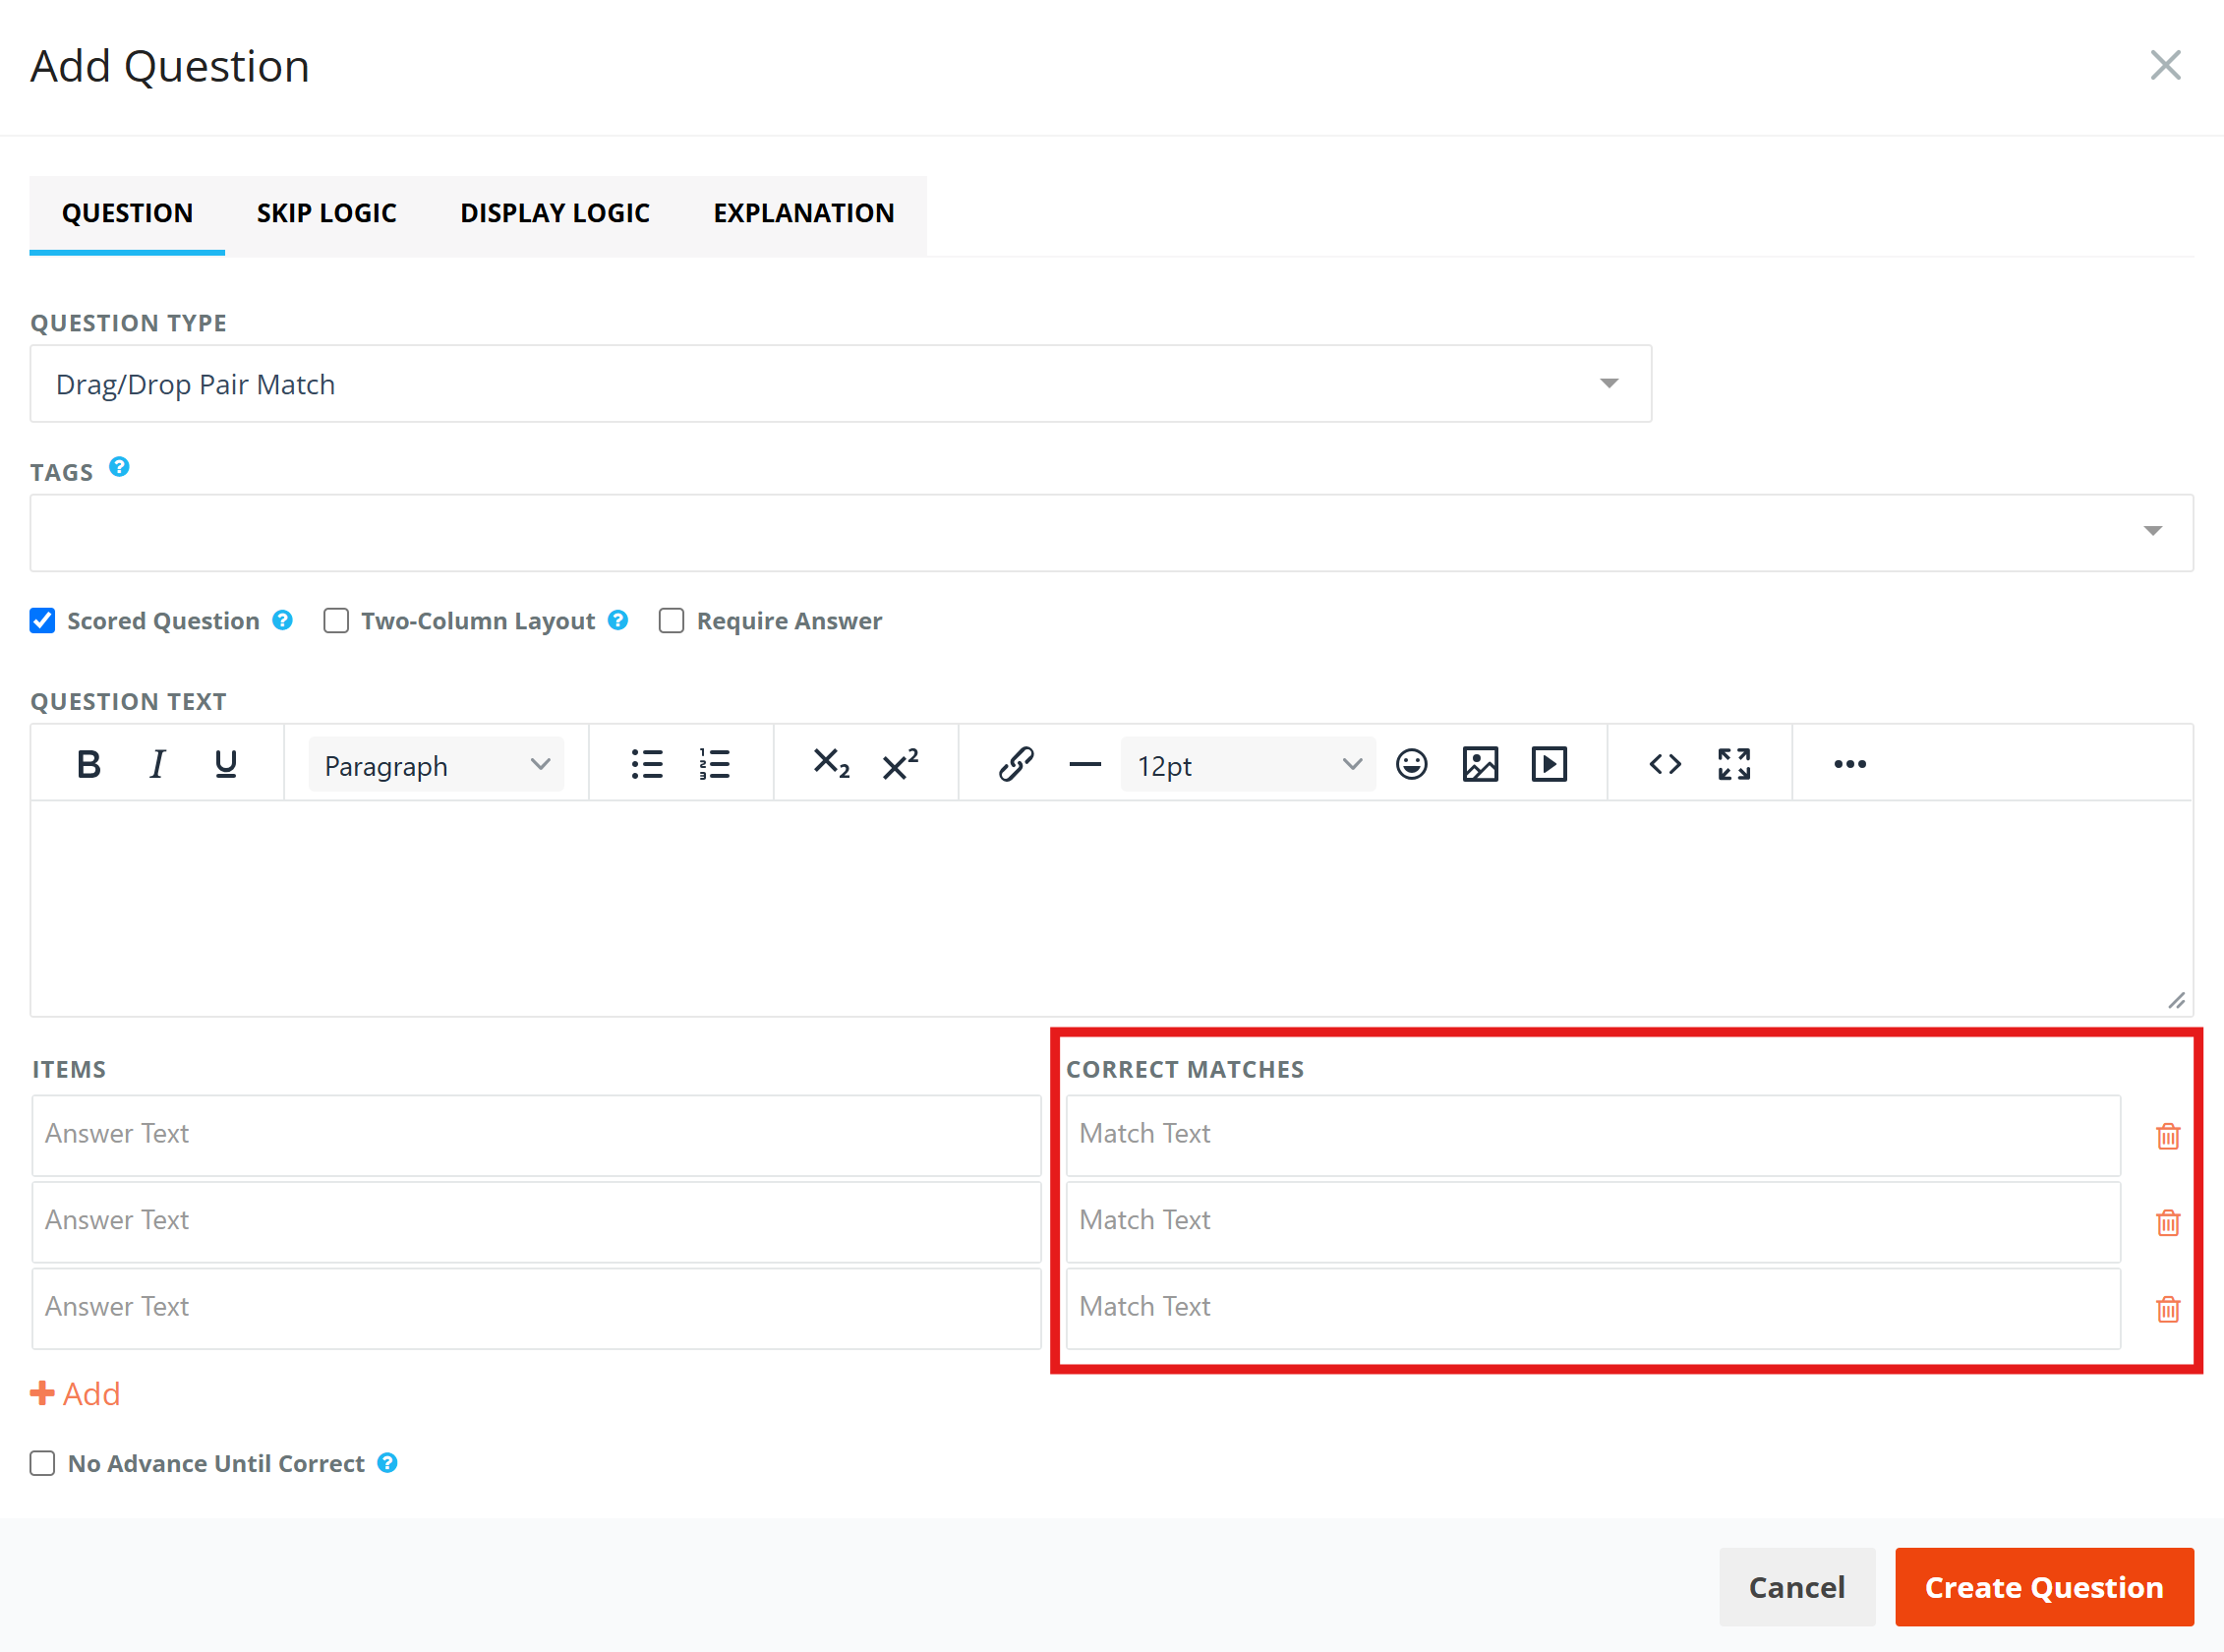
Task: Switch to the Skip Logic tab
Action: 326,214
